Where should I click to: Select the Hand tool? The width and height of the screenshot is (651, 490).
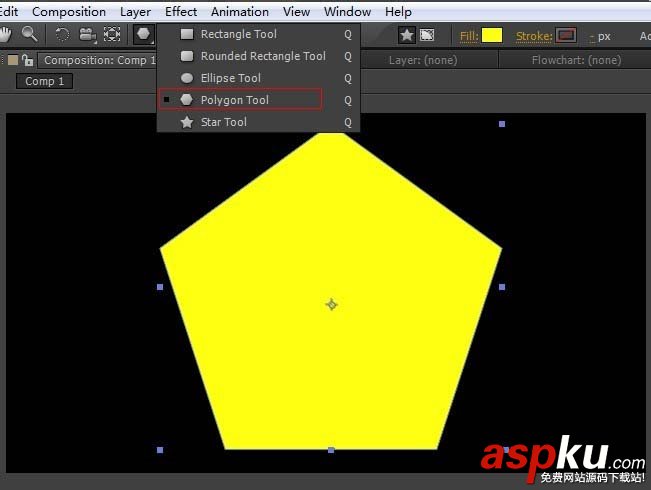(5, 34)
